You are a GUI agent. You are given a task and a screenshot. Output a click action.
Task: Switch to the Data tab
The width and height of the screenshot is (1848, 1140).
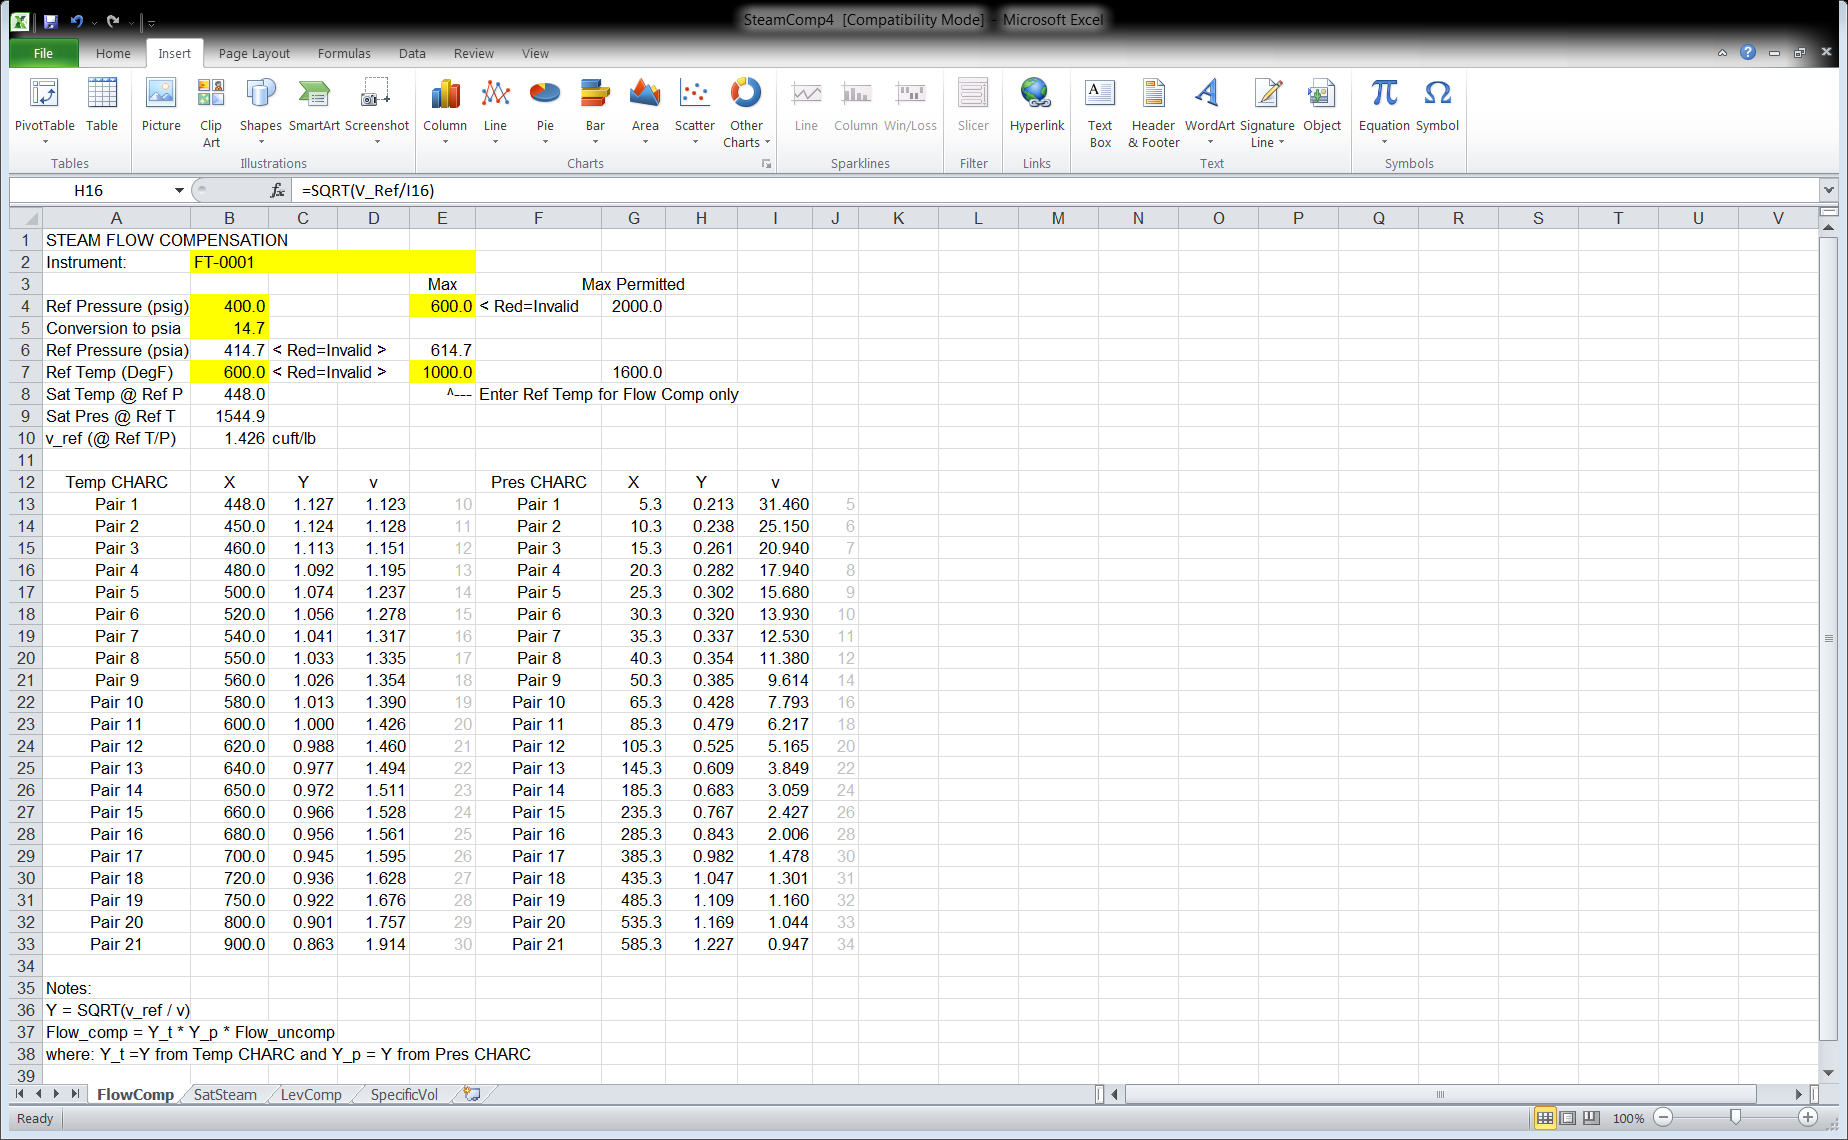point(412,53)
